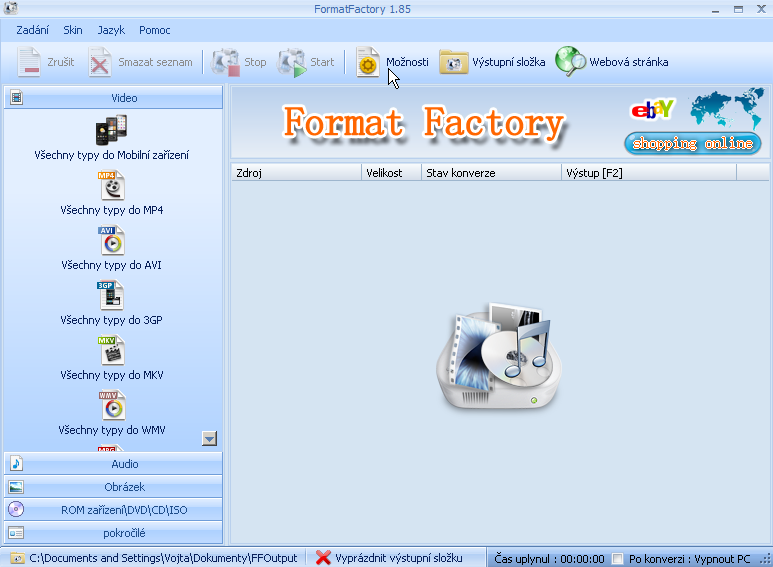Click the Stop conversion icon

point(226,62)
